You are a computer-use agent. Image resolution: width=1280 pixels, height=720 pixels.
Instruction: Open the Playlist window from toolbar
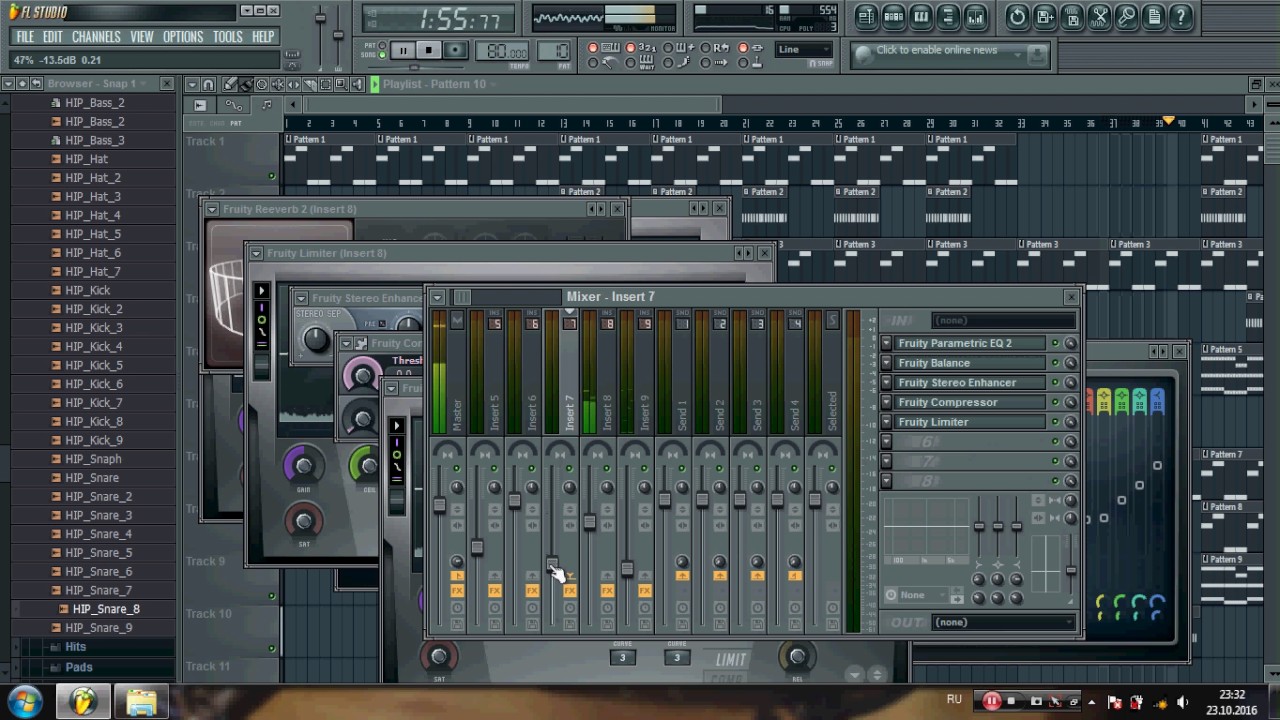coord(867,17)
